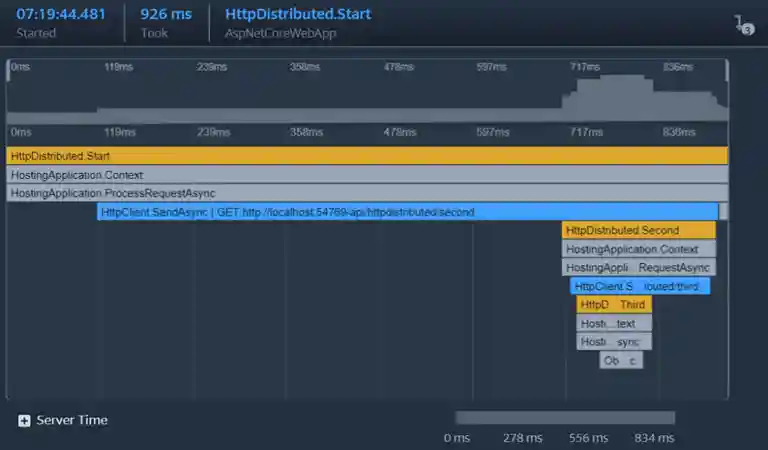Screen dimensions: 768x450
Task: Click the yellow HttpDistributed.Second span
Action: tap(638, 230)
